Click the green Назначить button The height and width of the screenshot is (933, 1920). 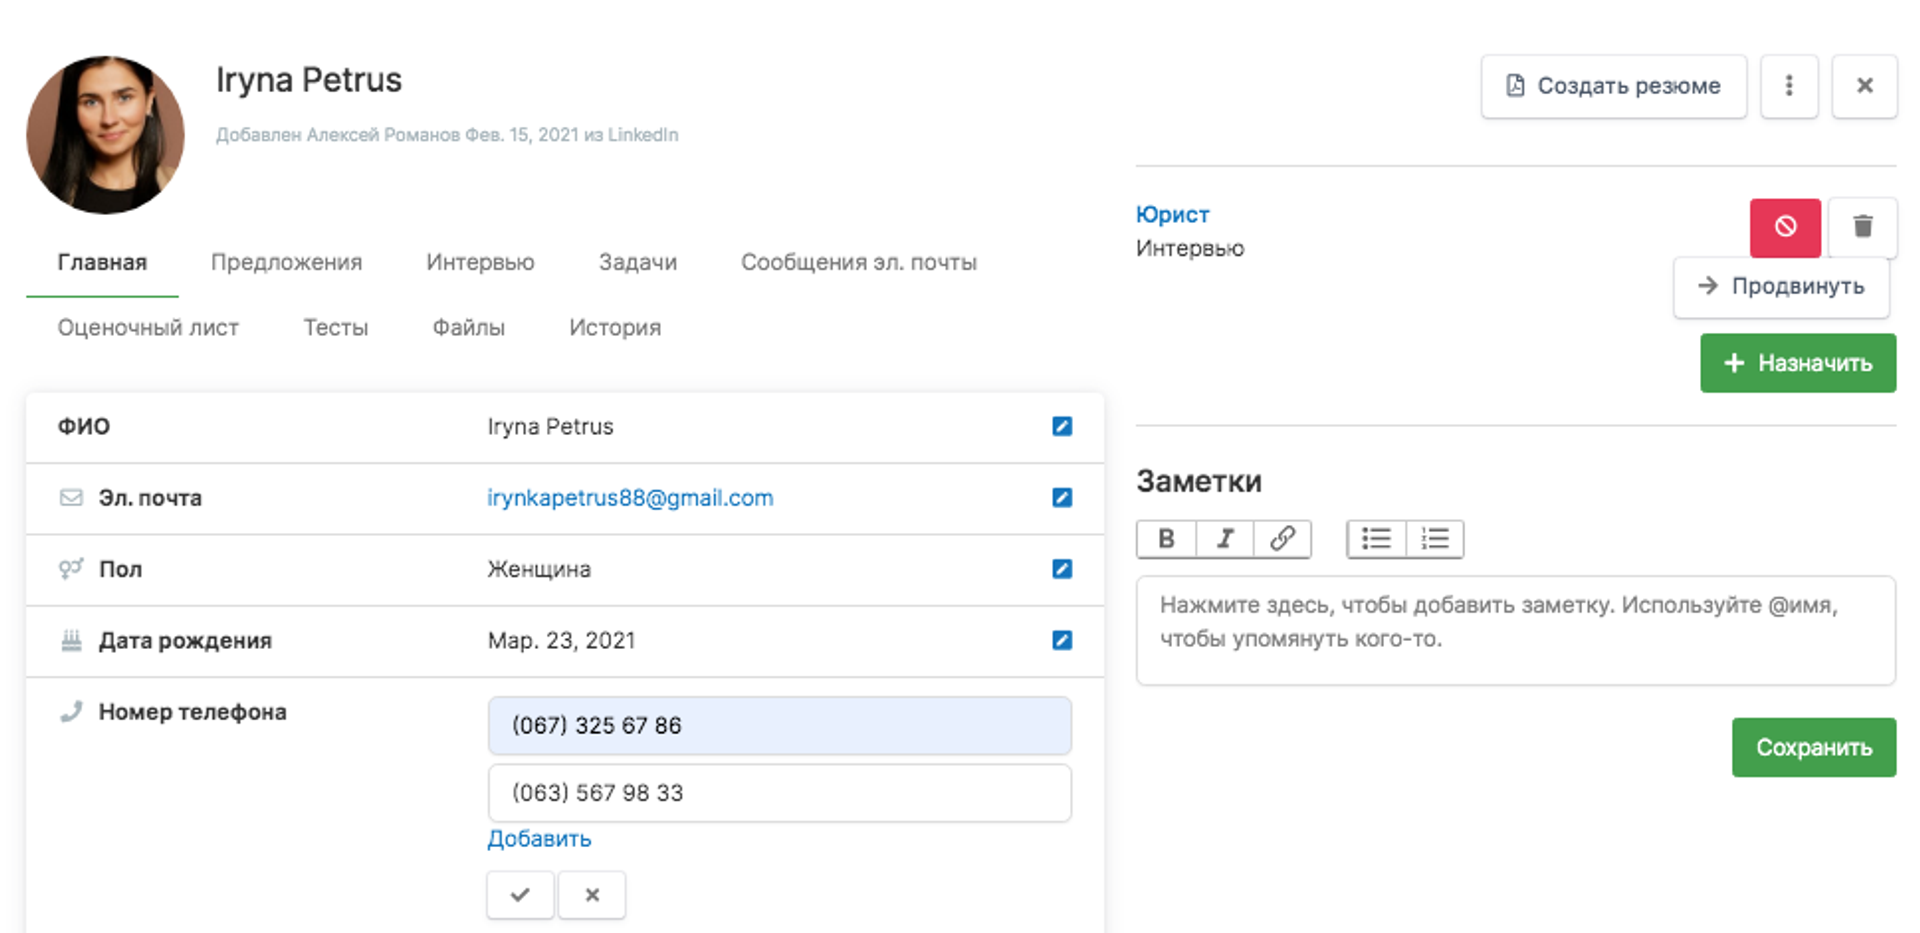tap(1798, 363)
